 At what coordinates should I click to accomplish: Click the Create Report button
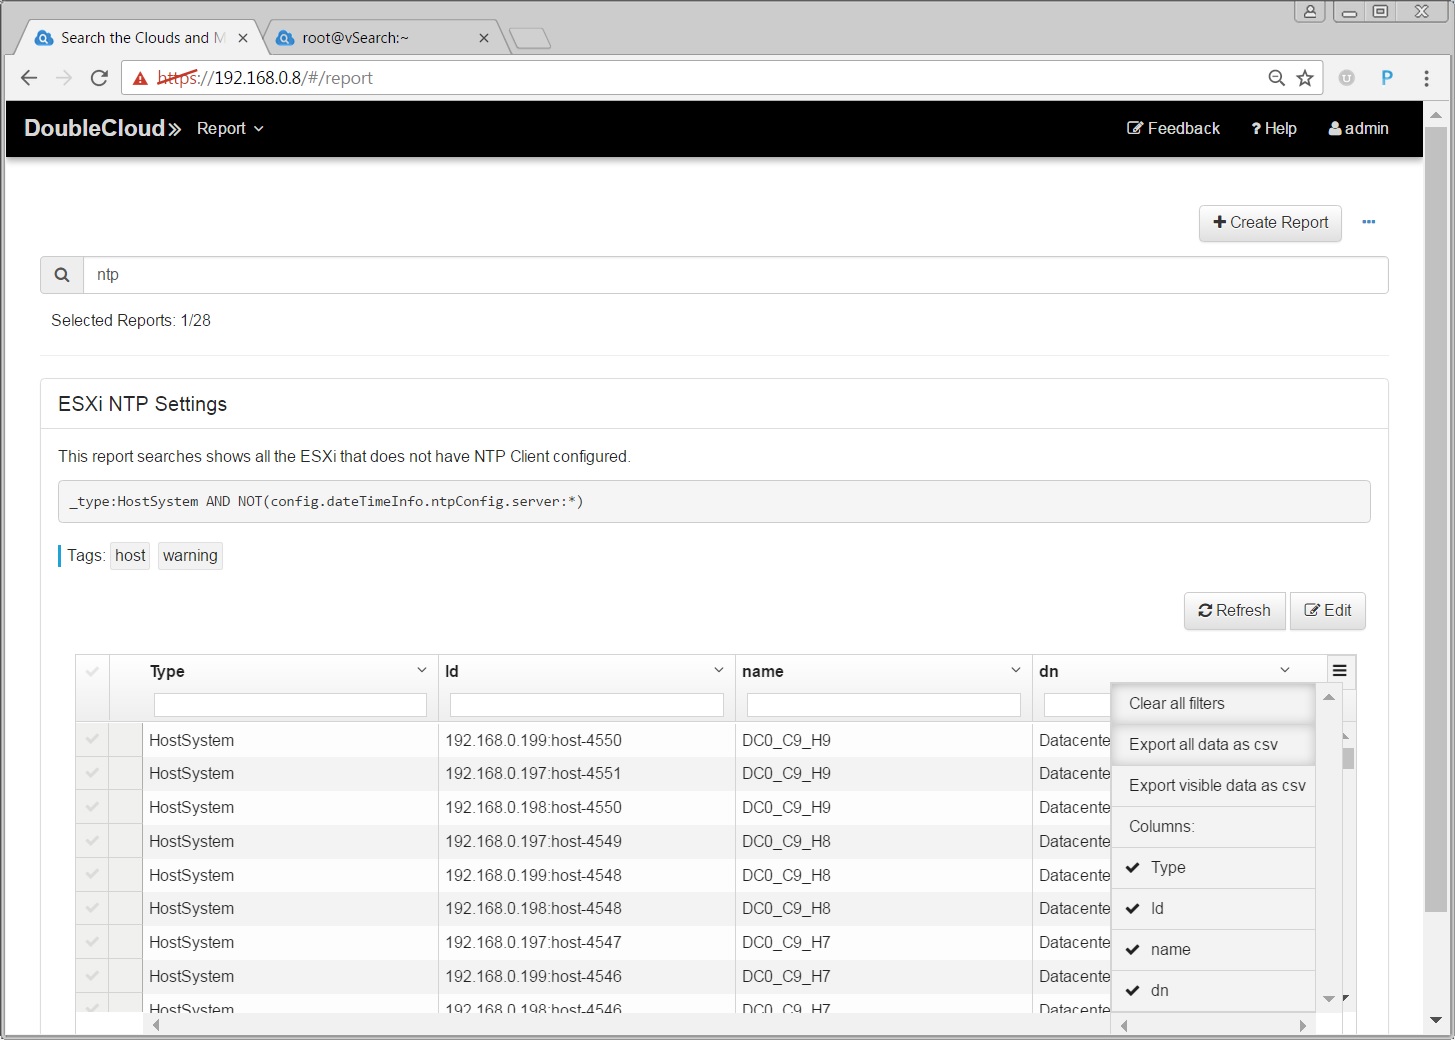click(x=1270, y=223)
